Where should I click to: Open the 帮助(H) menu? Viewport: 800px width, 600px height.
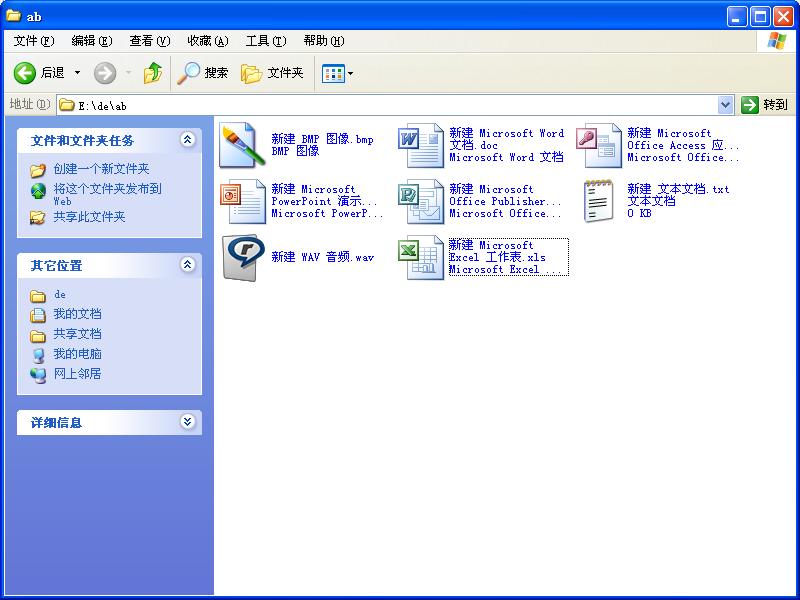323,41
